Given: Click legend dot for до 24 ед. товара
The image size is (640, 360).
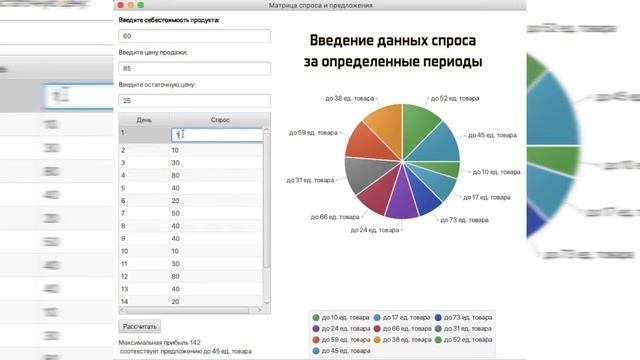Looking at the screenshot, I should click(x=316, y=329).
